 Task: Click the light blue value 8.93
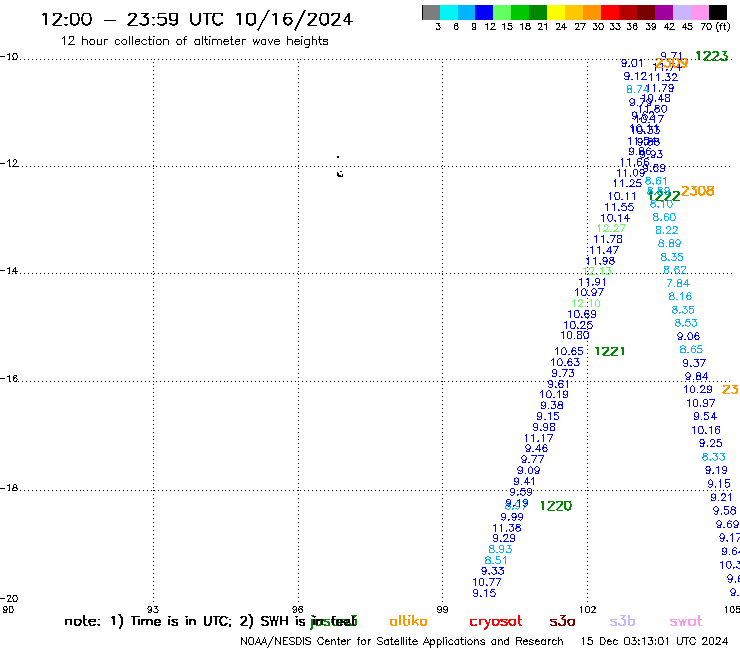500,549
